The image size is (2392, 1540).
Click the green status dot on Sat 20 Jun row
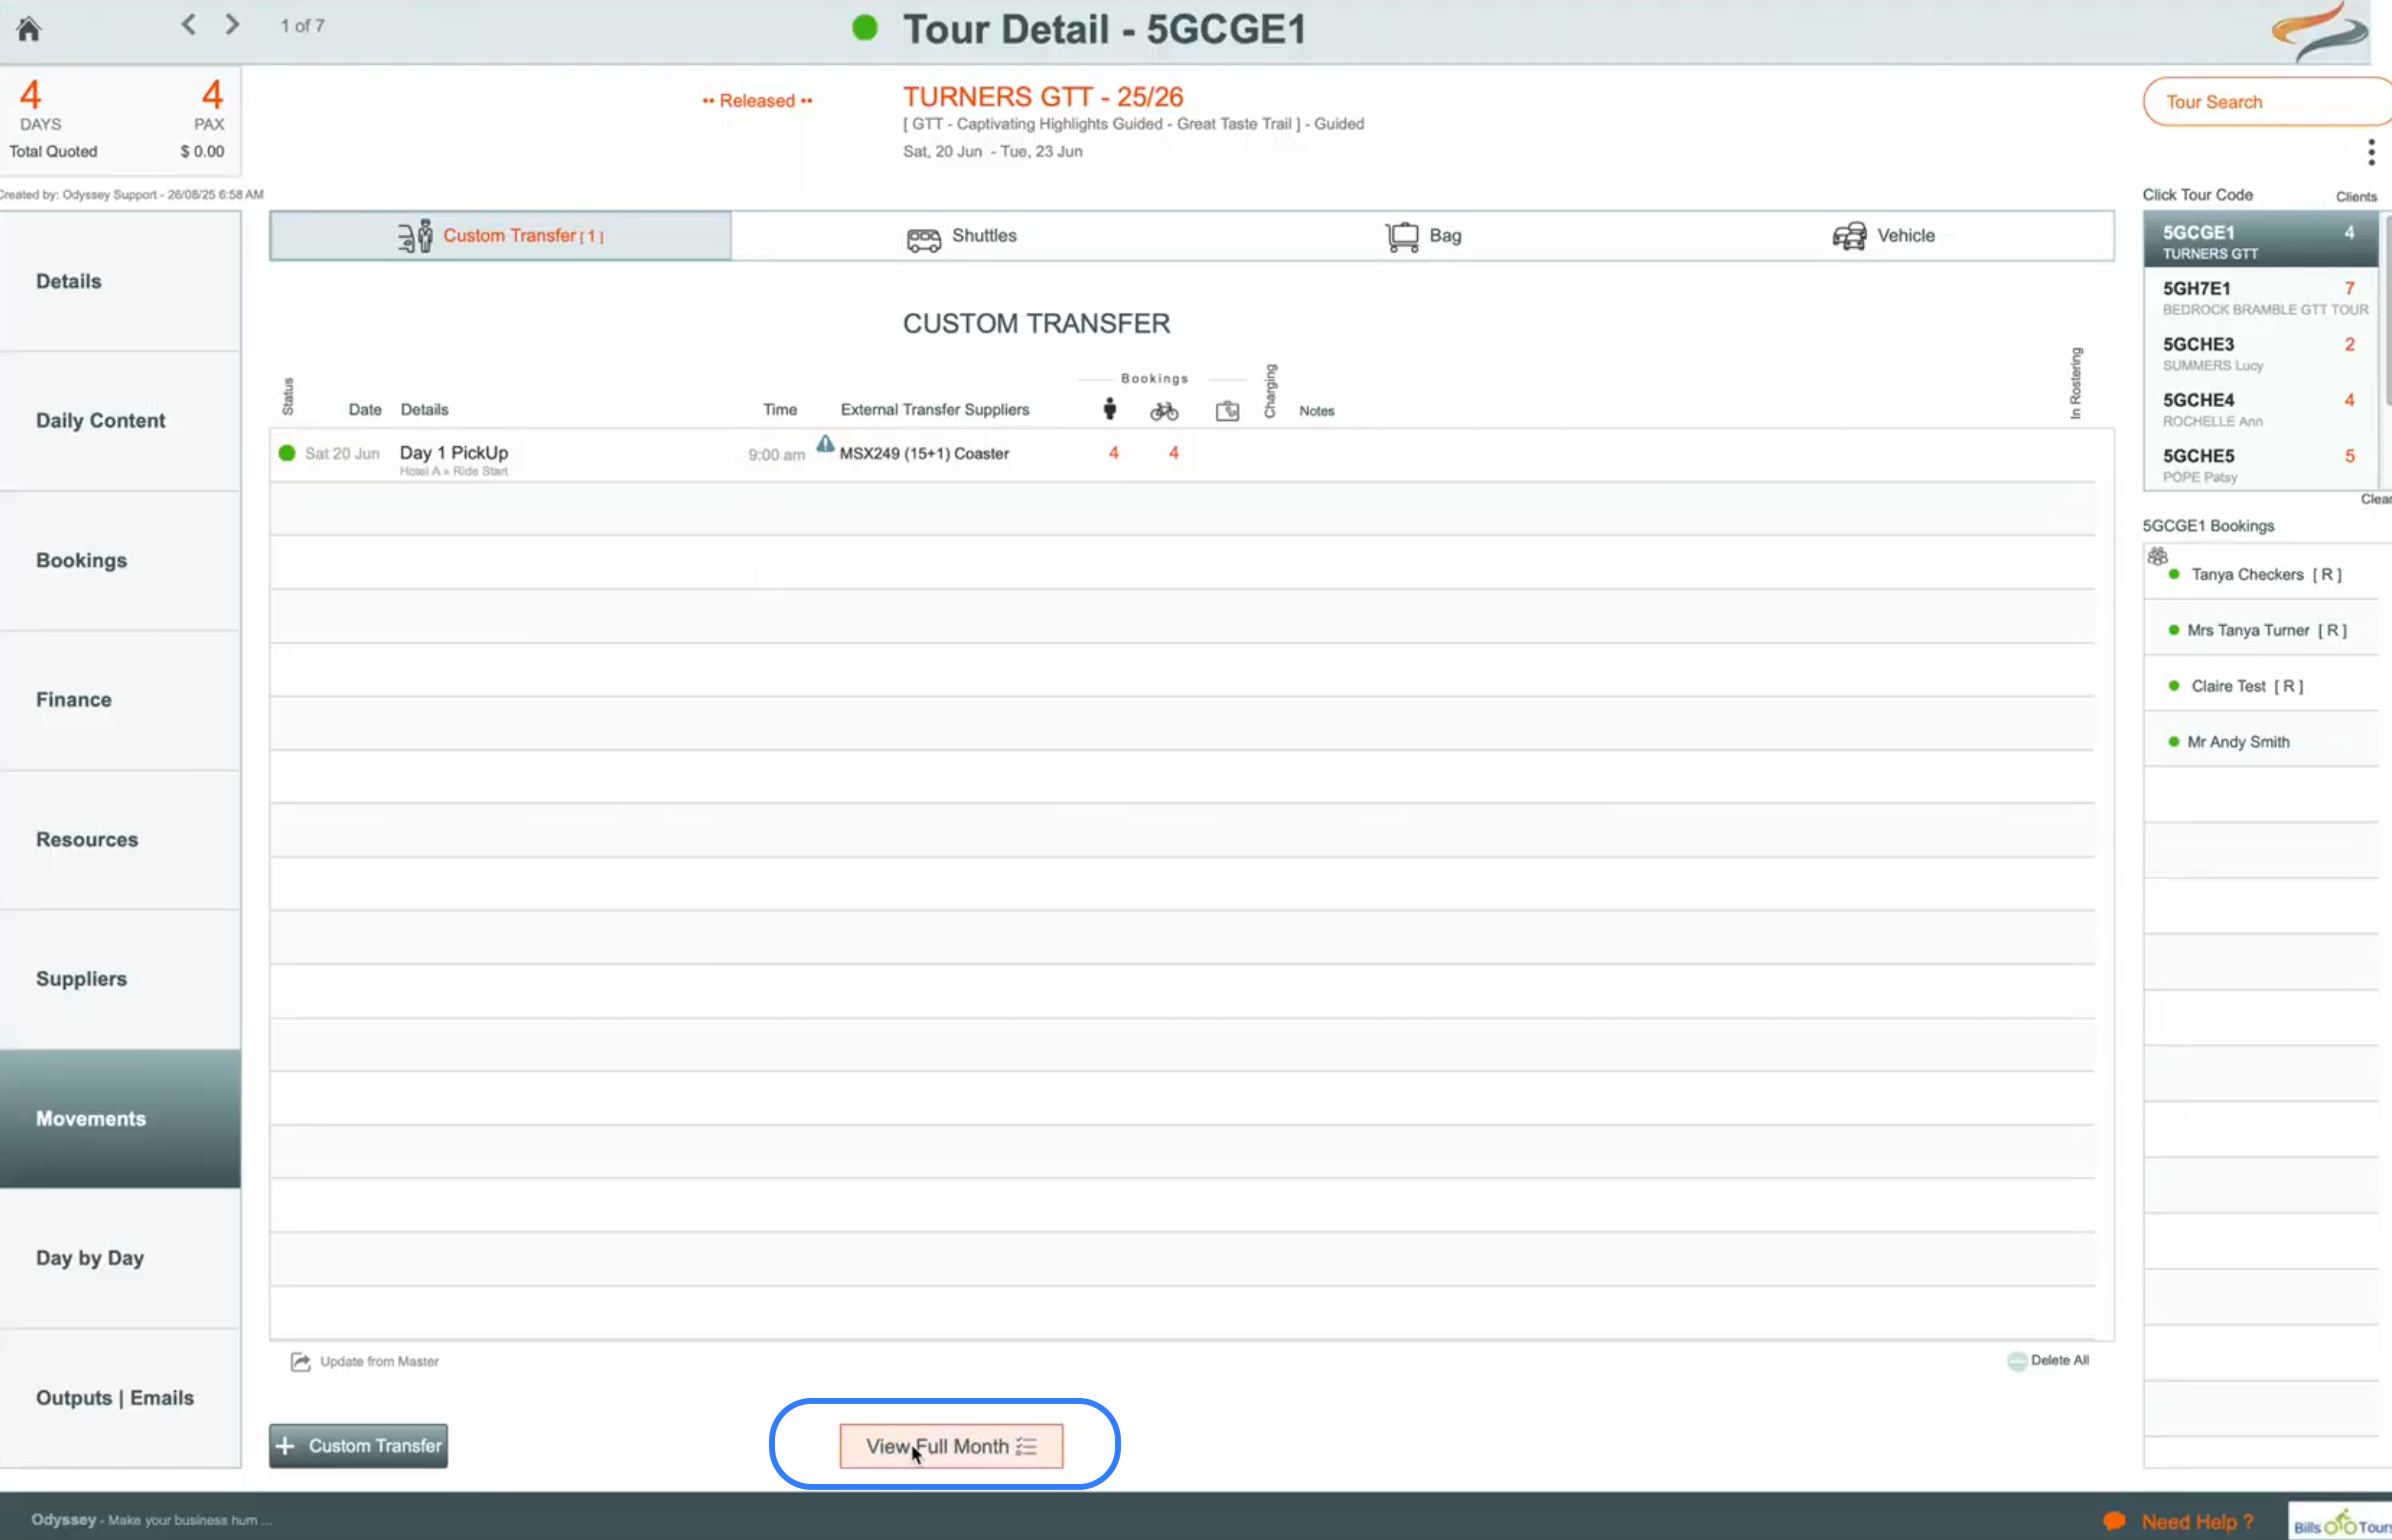pos(287,453)
